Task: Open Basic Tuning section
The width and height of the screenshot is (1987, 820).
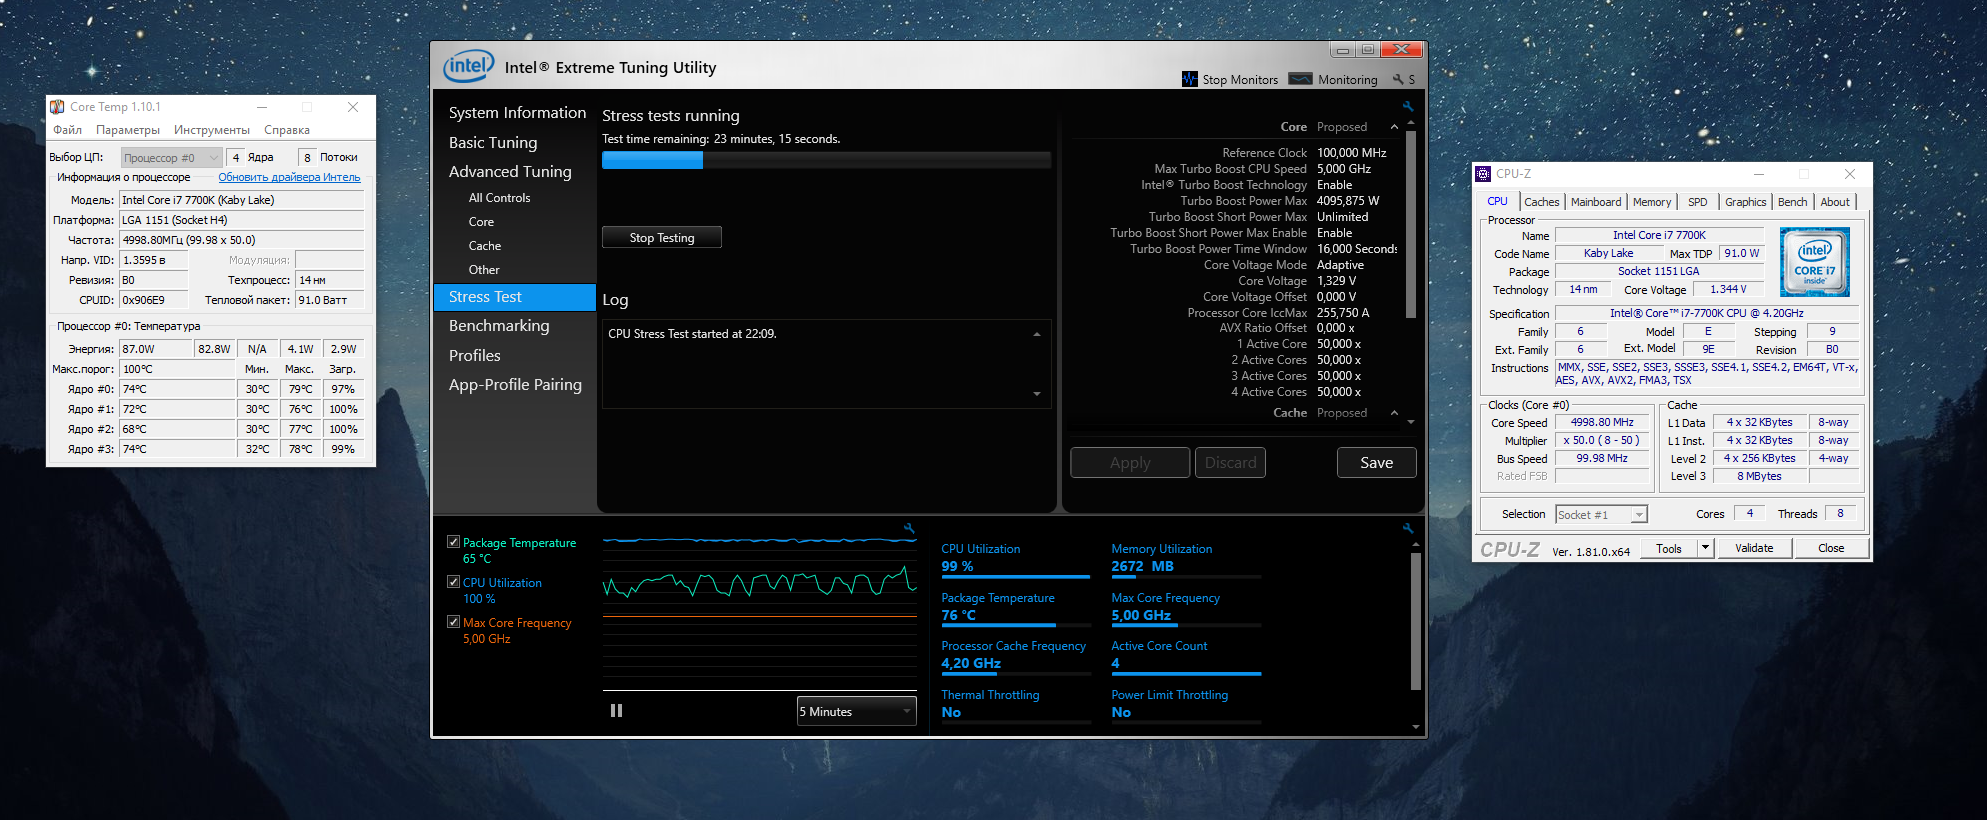Action: pyautogui.click(x=493, y=143)
